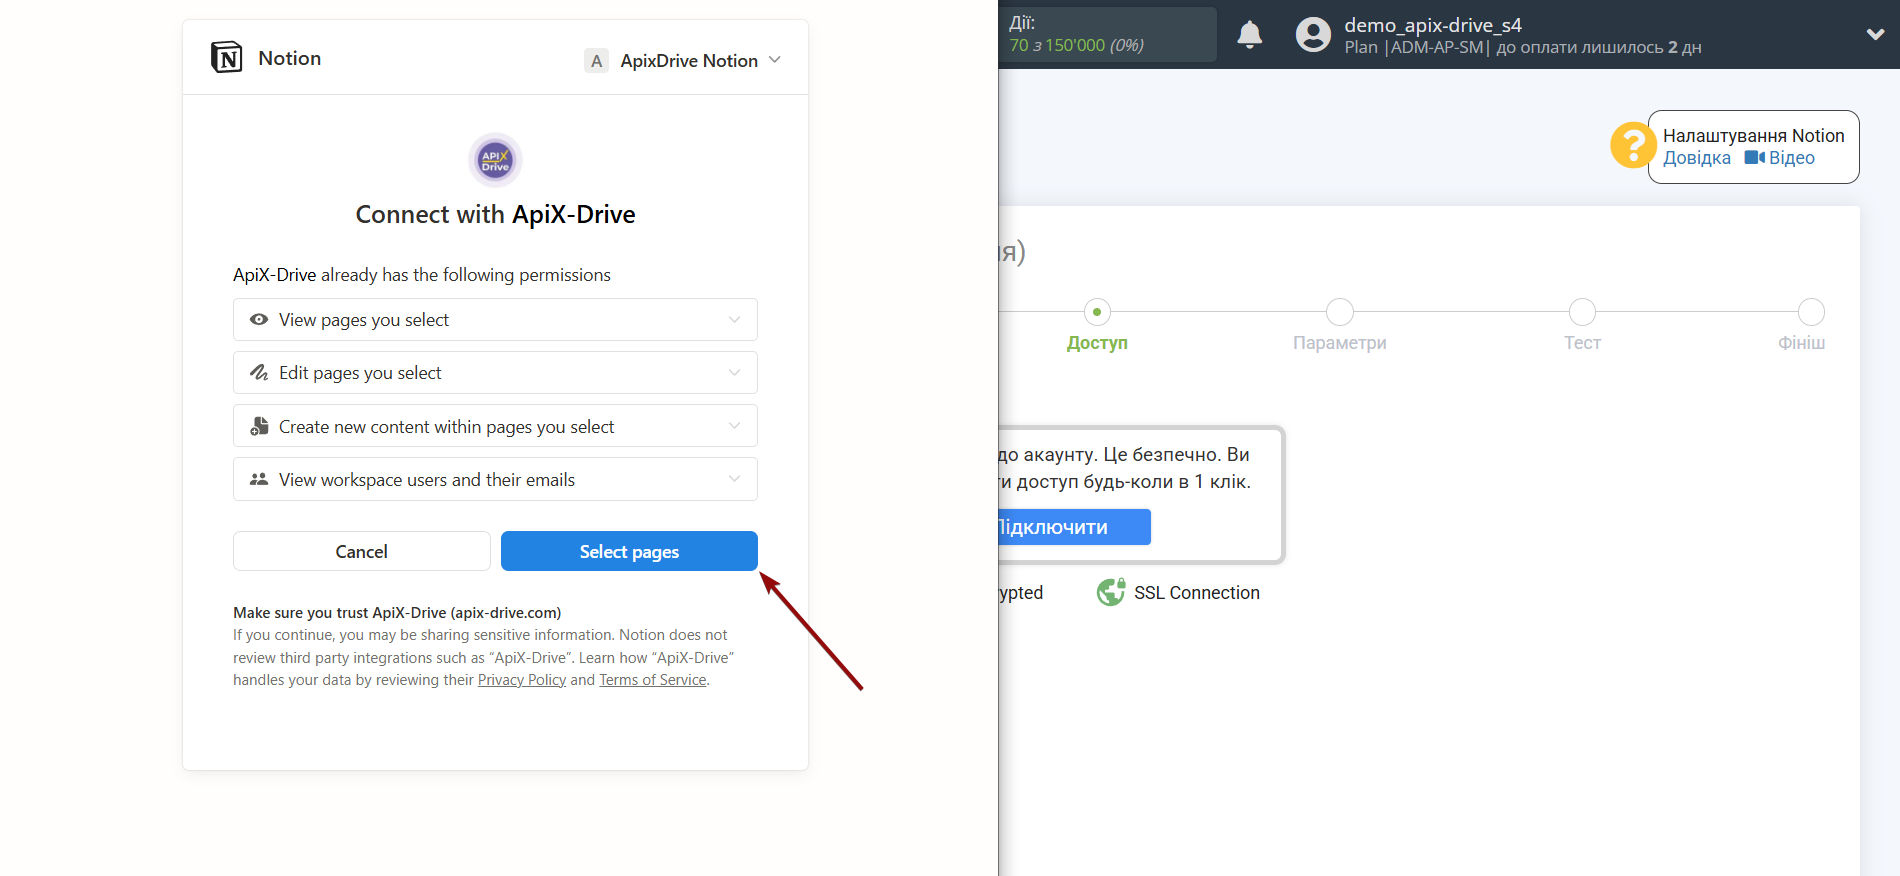This screenshot has width=1900, height=876.
Task: Expand View pages you select permission
Action: tap(495, 320)
